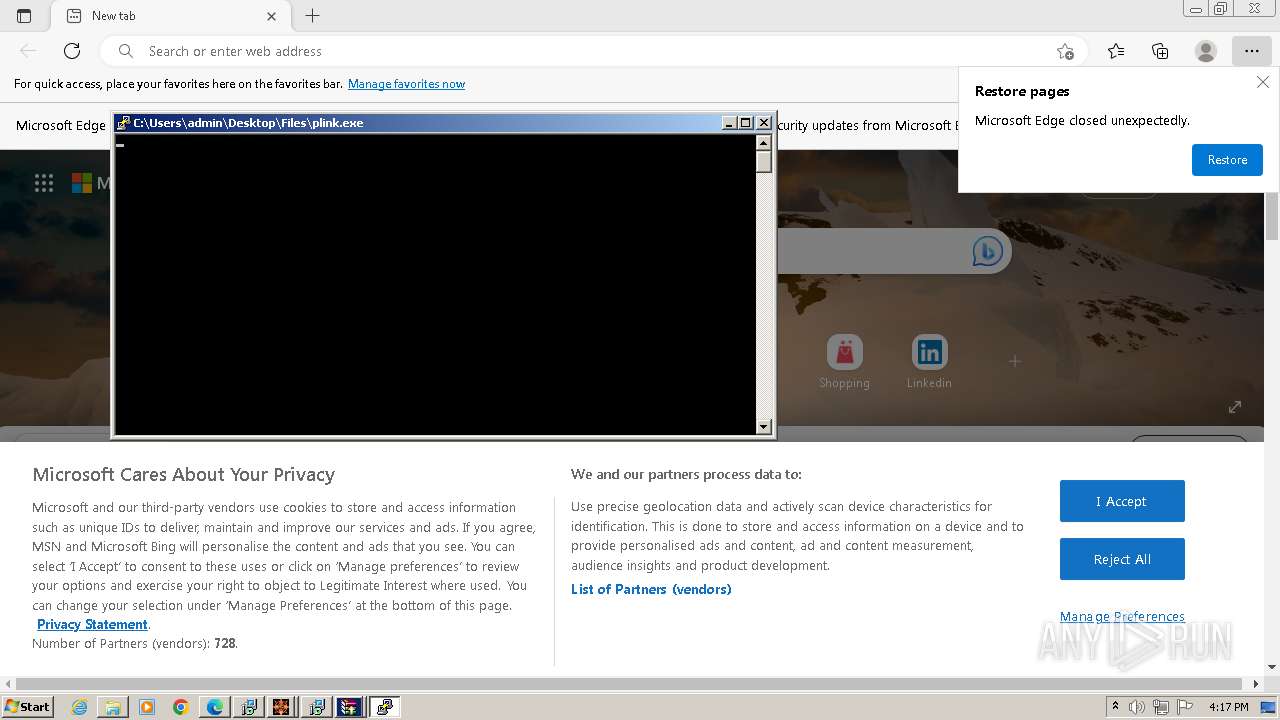Screen dimensions: 1280x720
Task: Launch Internet Explorer from taskbar
Action: tap(79, 707)
